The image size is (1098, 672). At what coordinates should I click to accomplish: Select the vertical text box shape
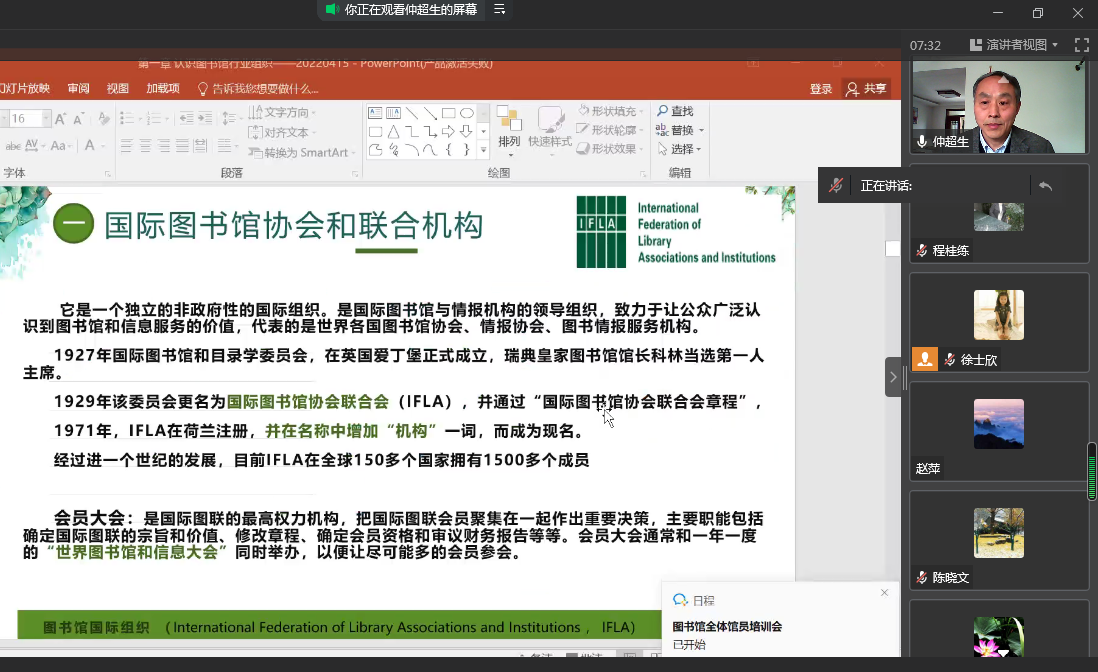coord(394,113)
